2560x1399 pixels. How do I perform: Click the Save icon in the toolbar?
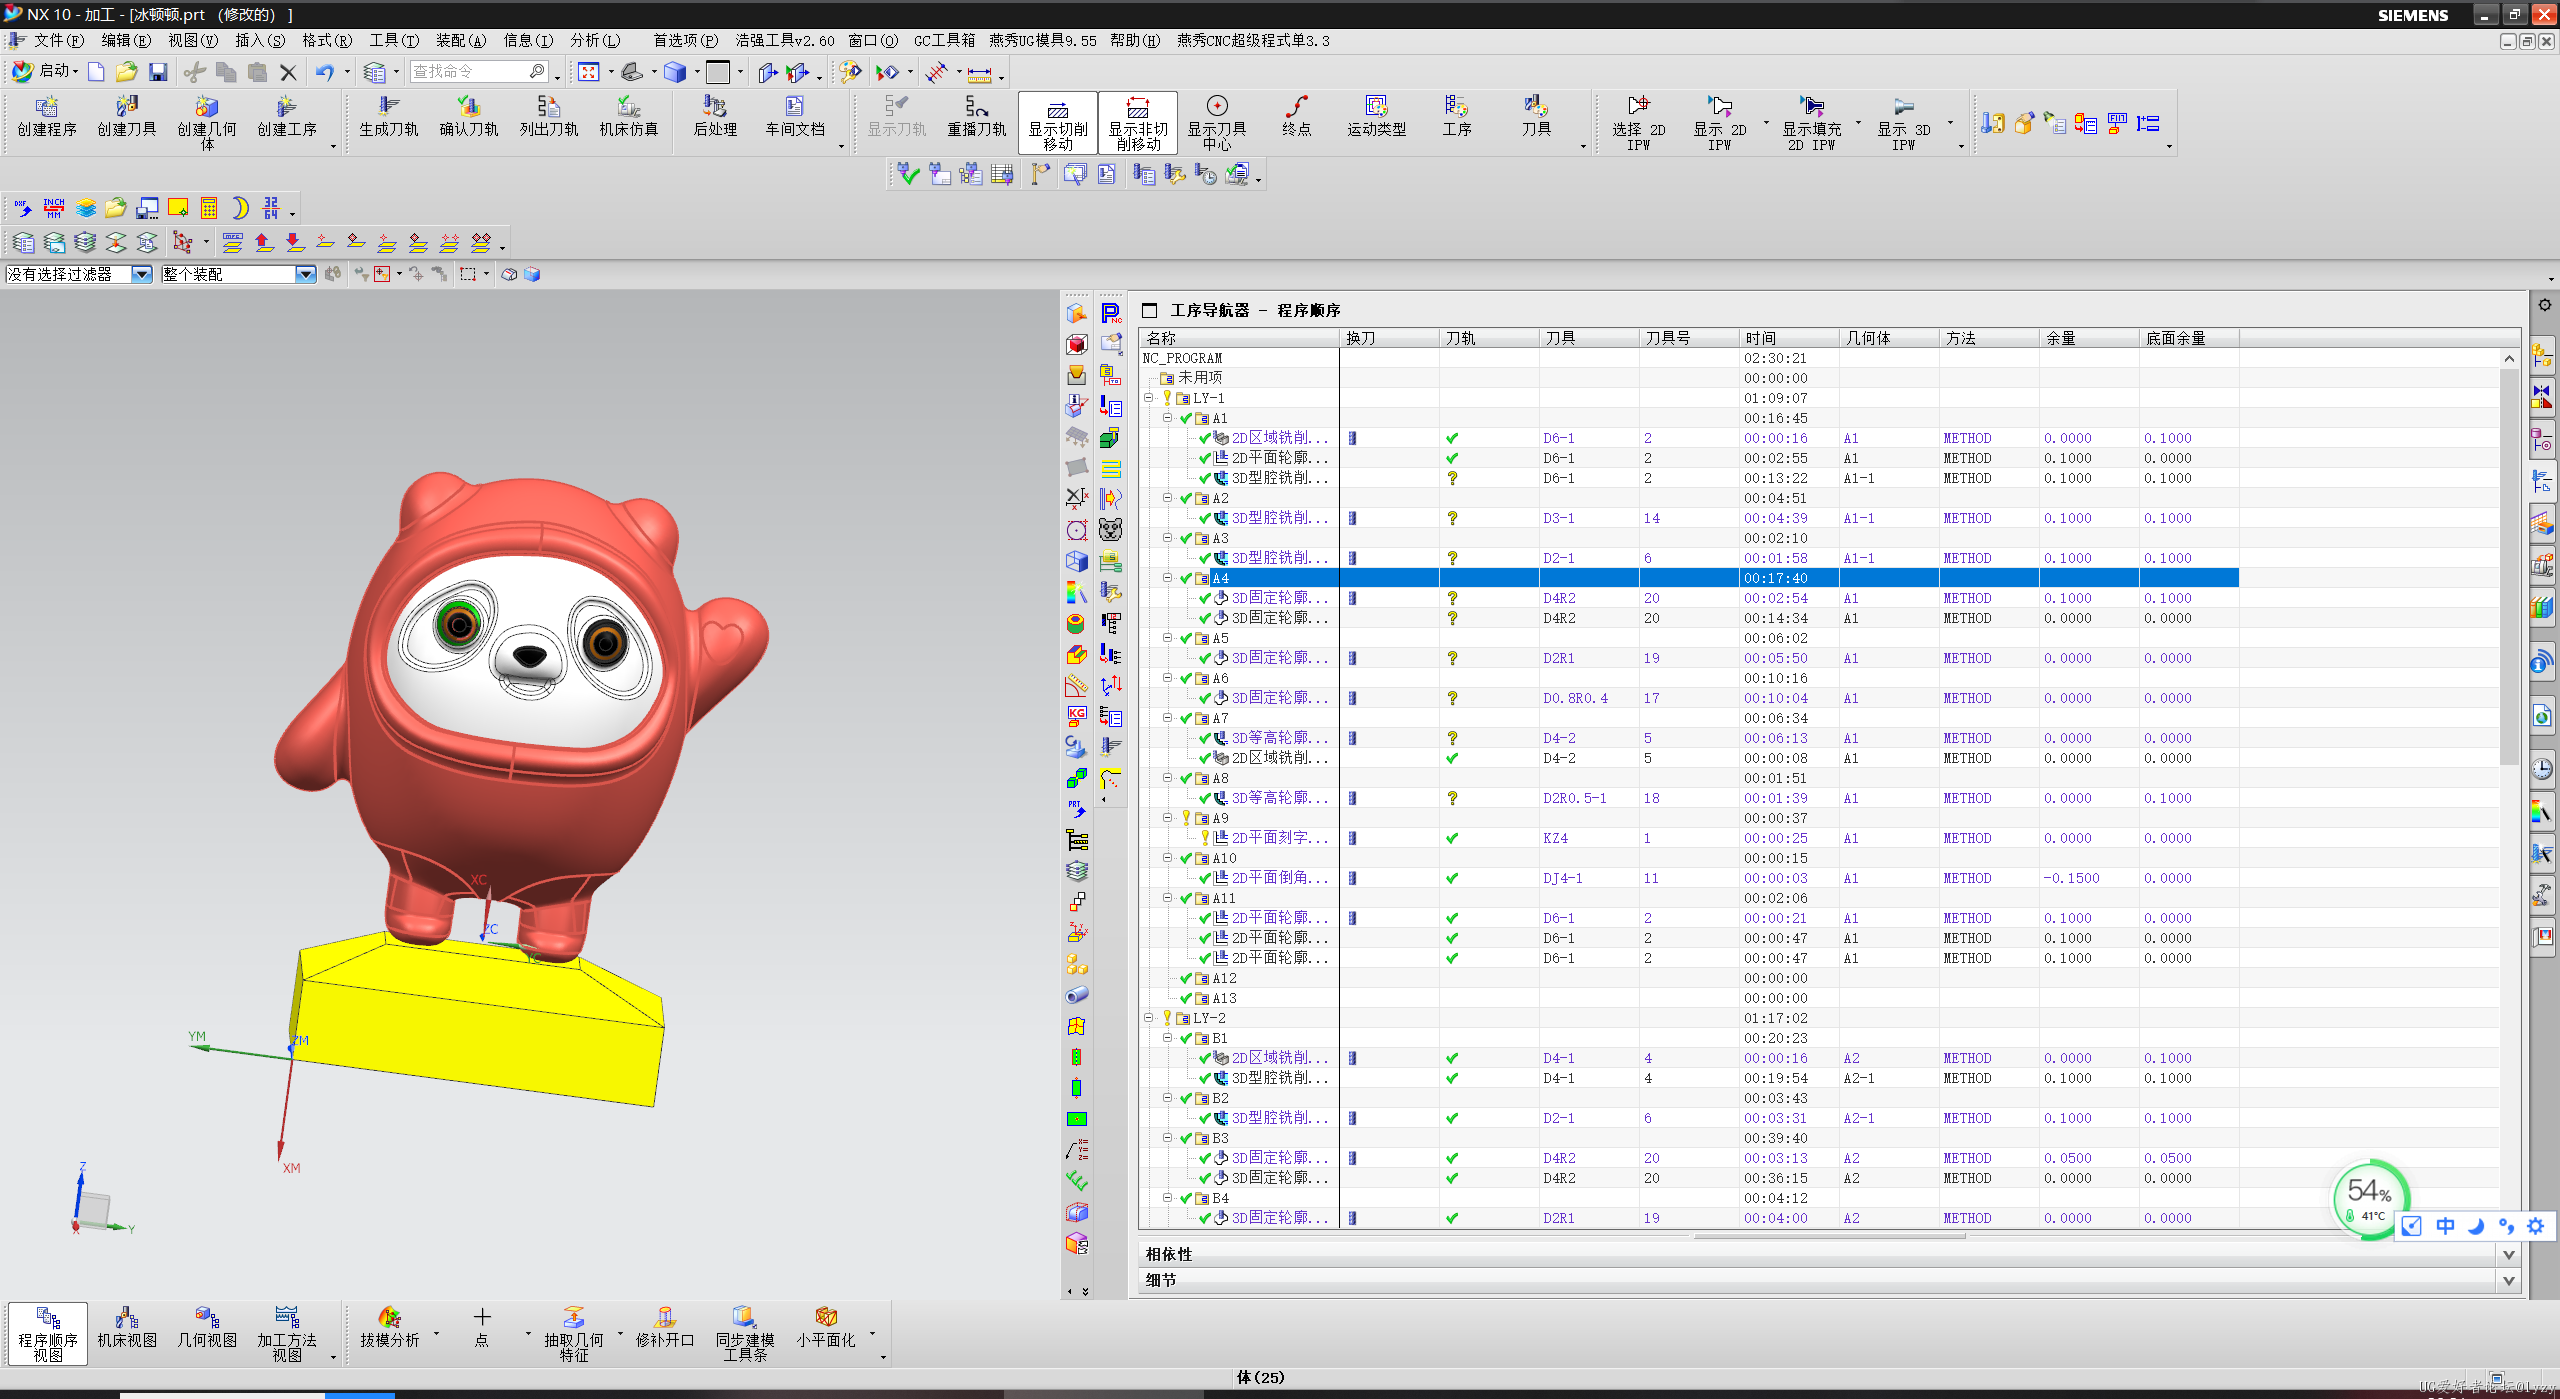coord(158,72)
